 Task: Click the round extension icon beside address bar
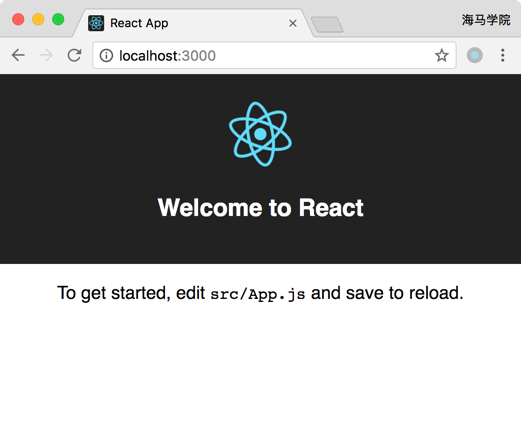point(475,55)
